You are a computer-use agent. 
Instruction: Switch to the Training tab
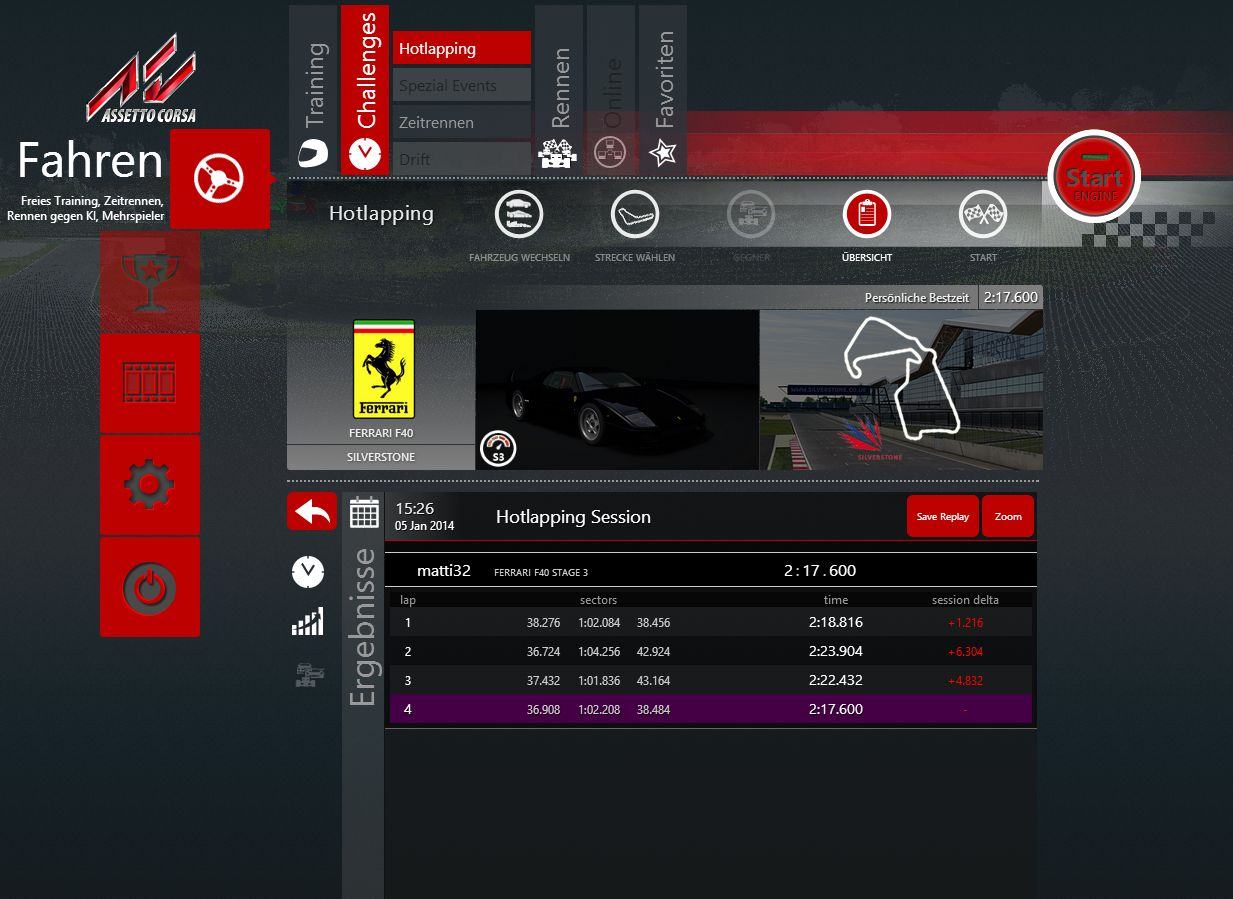click(314, 90)
